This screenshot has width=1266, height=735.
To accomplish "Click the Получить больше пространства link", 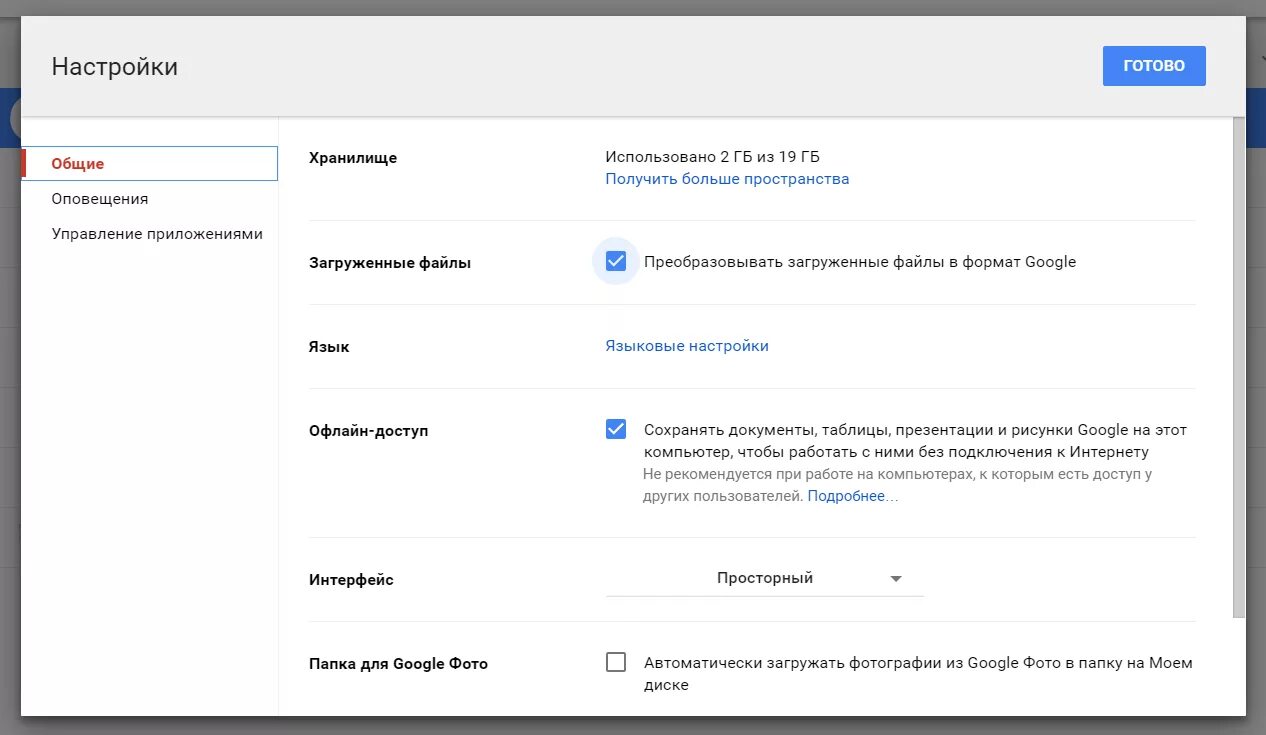I will (x=727, y=179).
